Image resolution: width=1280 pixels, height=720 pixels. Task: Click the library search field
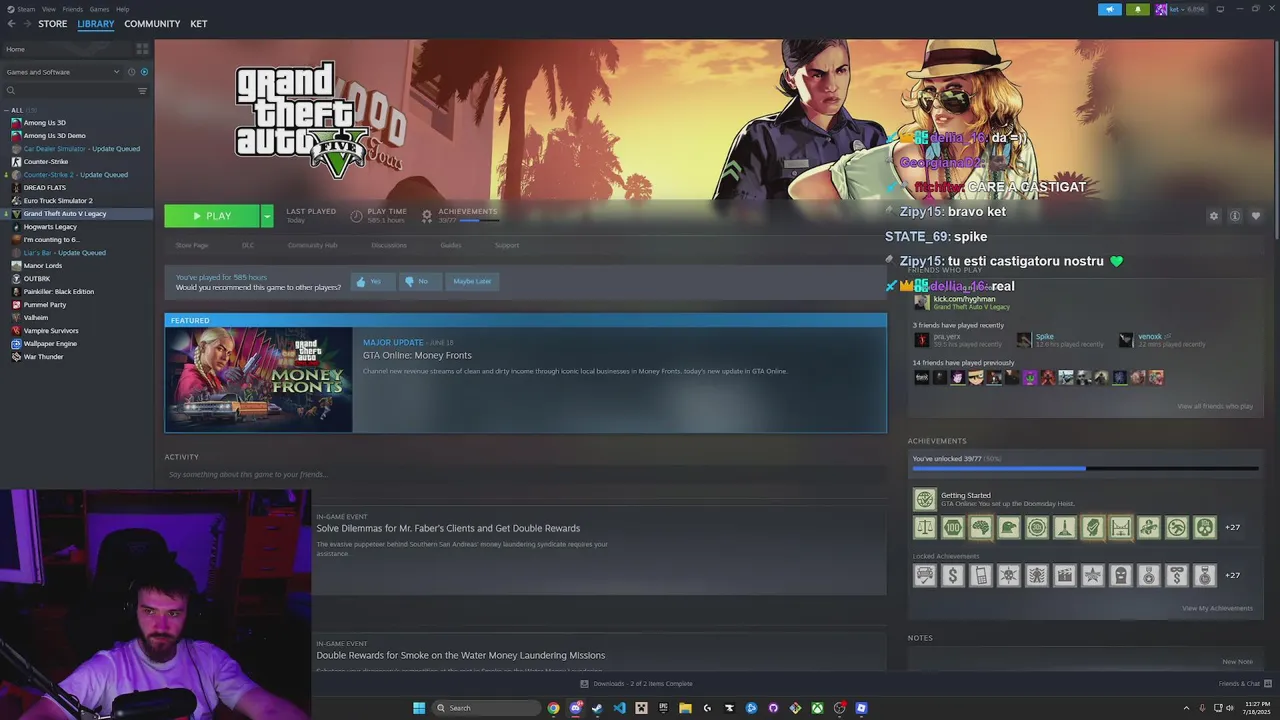click(68, 91)
